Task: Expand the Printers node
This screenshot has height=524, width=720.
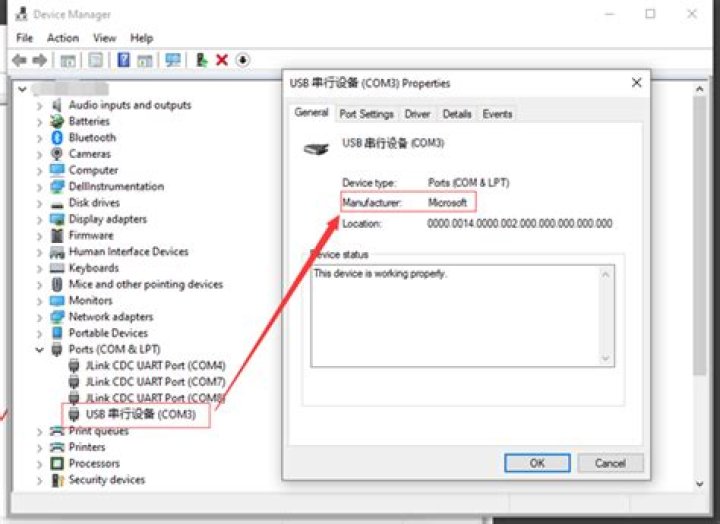Action: [x=39, y=447]
